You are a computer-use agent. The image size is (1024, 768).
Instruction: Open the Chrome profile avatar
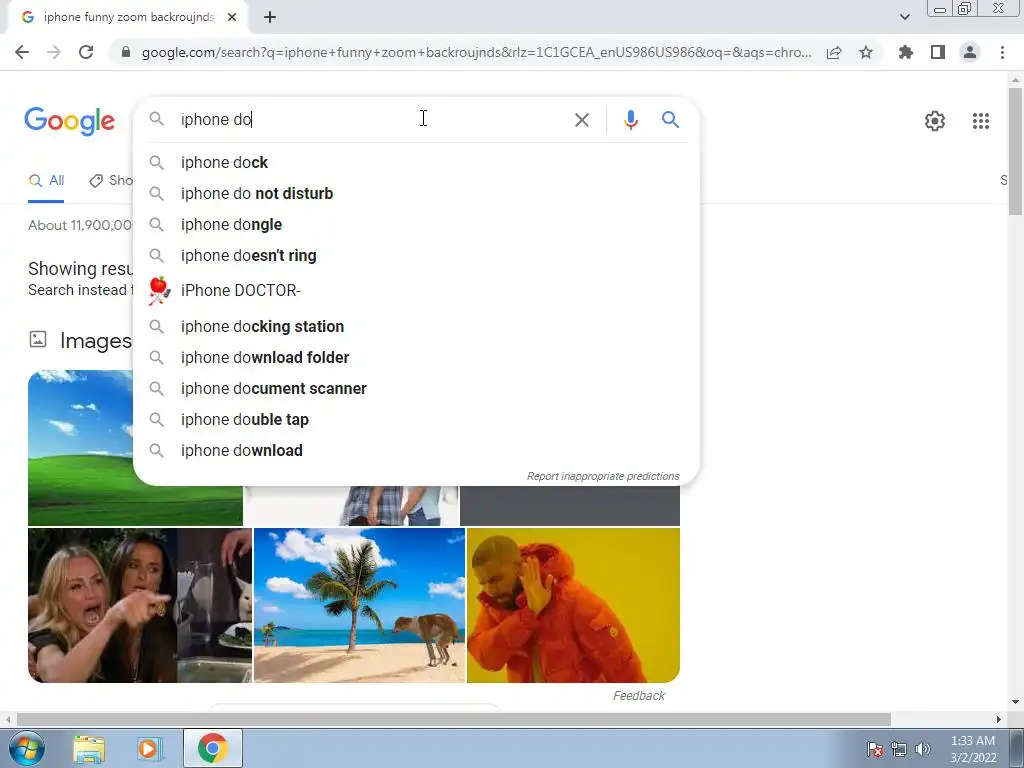[x=970, y=52]
